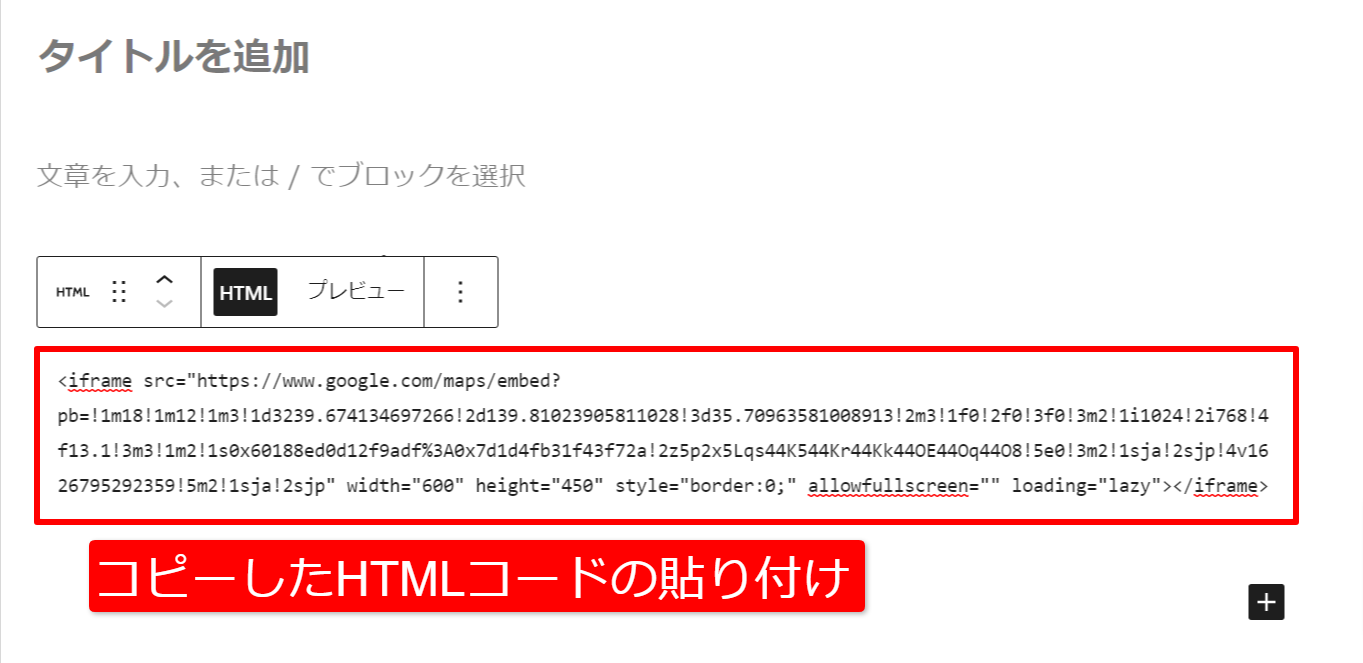Switch to the プレビュー tab
The image size is (1363, 663).
tap(356, 291)
